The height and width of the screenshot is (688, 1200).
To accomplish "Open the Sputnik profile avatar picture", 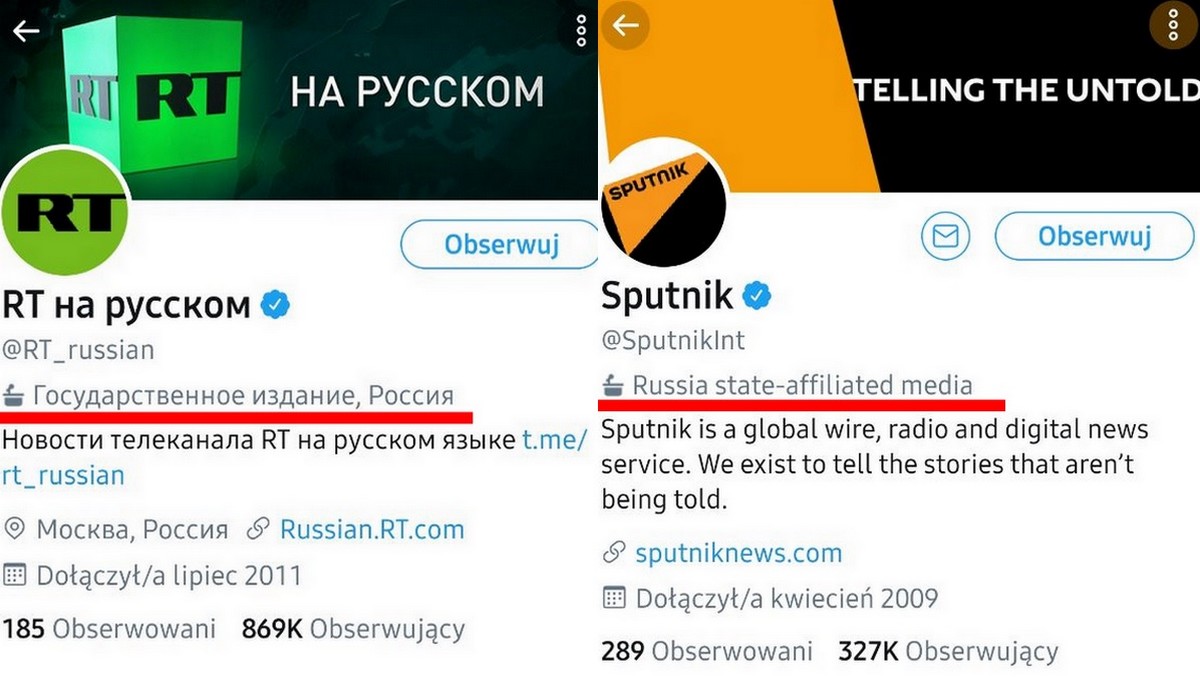I will tap(663, 207).
